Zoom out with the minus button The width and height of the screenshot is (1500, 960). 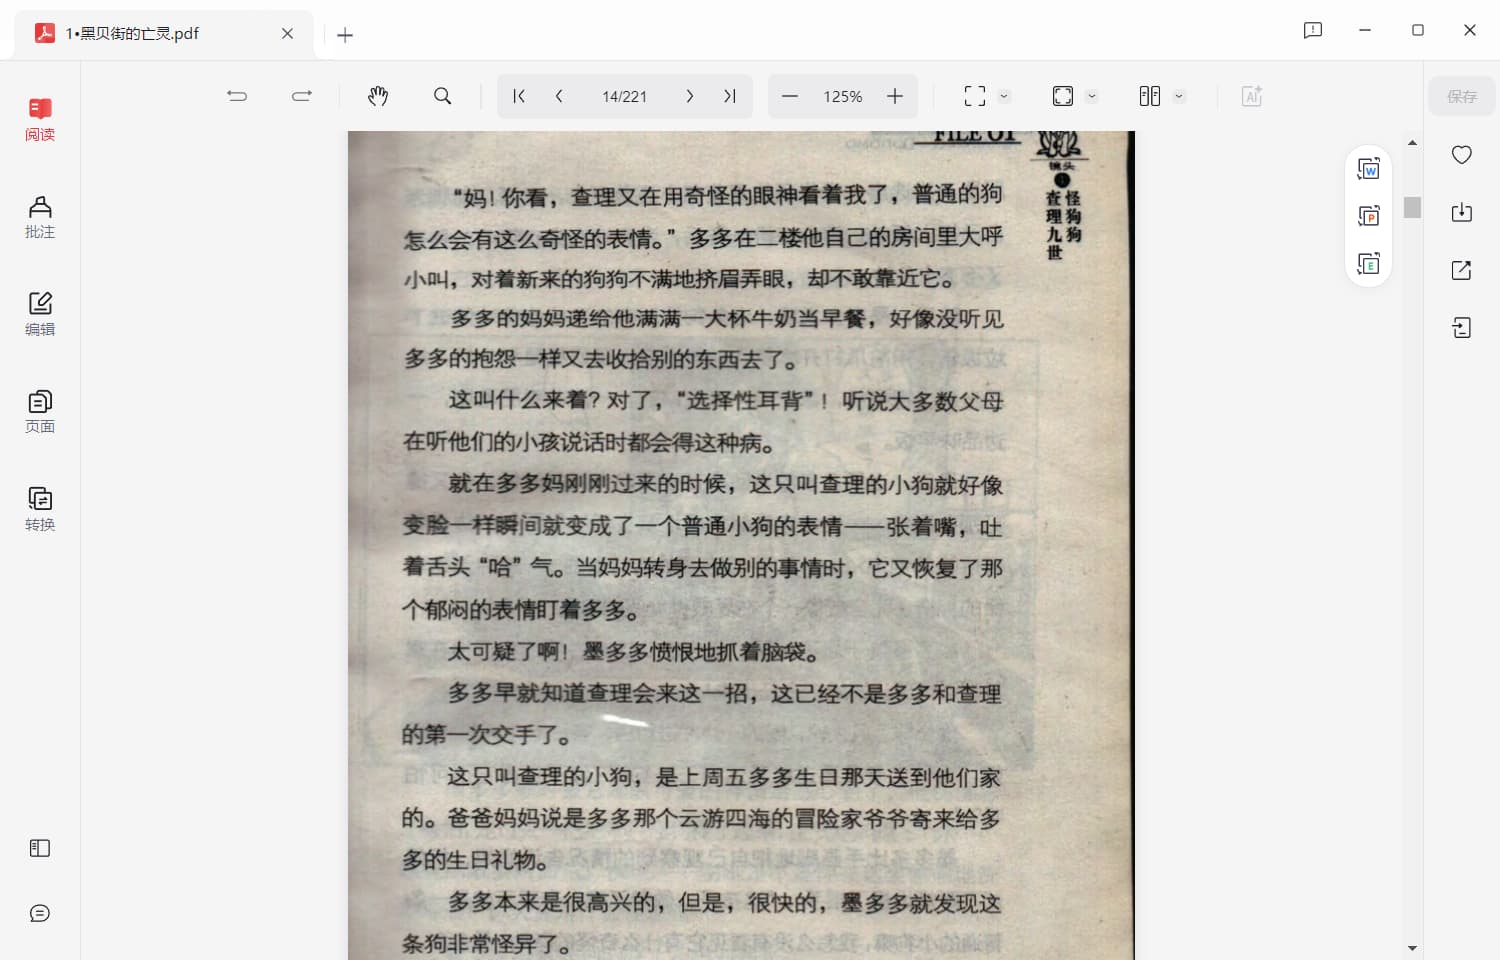coord(790,96)
